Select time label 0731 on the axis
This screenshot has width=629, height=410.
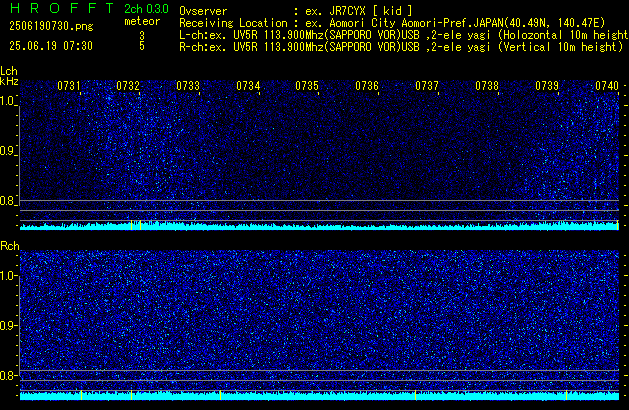(x=69, y=86)
